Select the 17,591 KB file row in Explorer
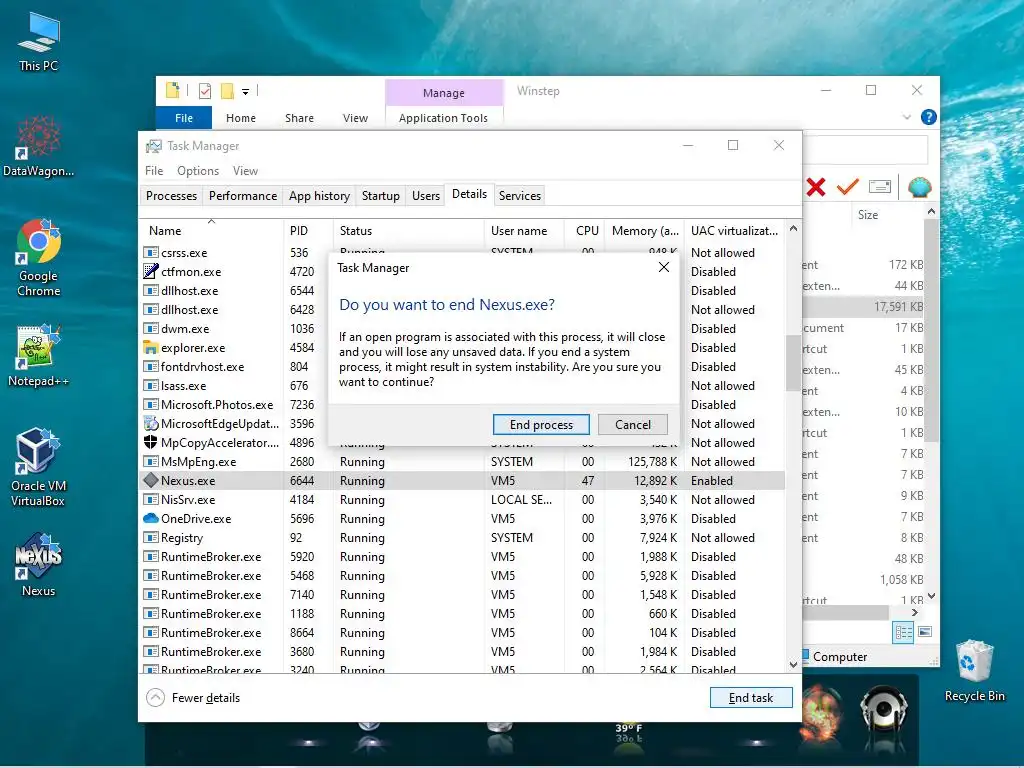This screenshot has width=1024, height=768. pyautogui.click(x=863, y=306)
